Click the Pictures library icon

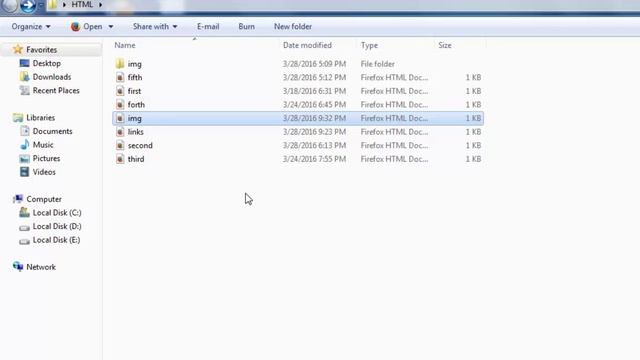(24, 158)
